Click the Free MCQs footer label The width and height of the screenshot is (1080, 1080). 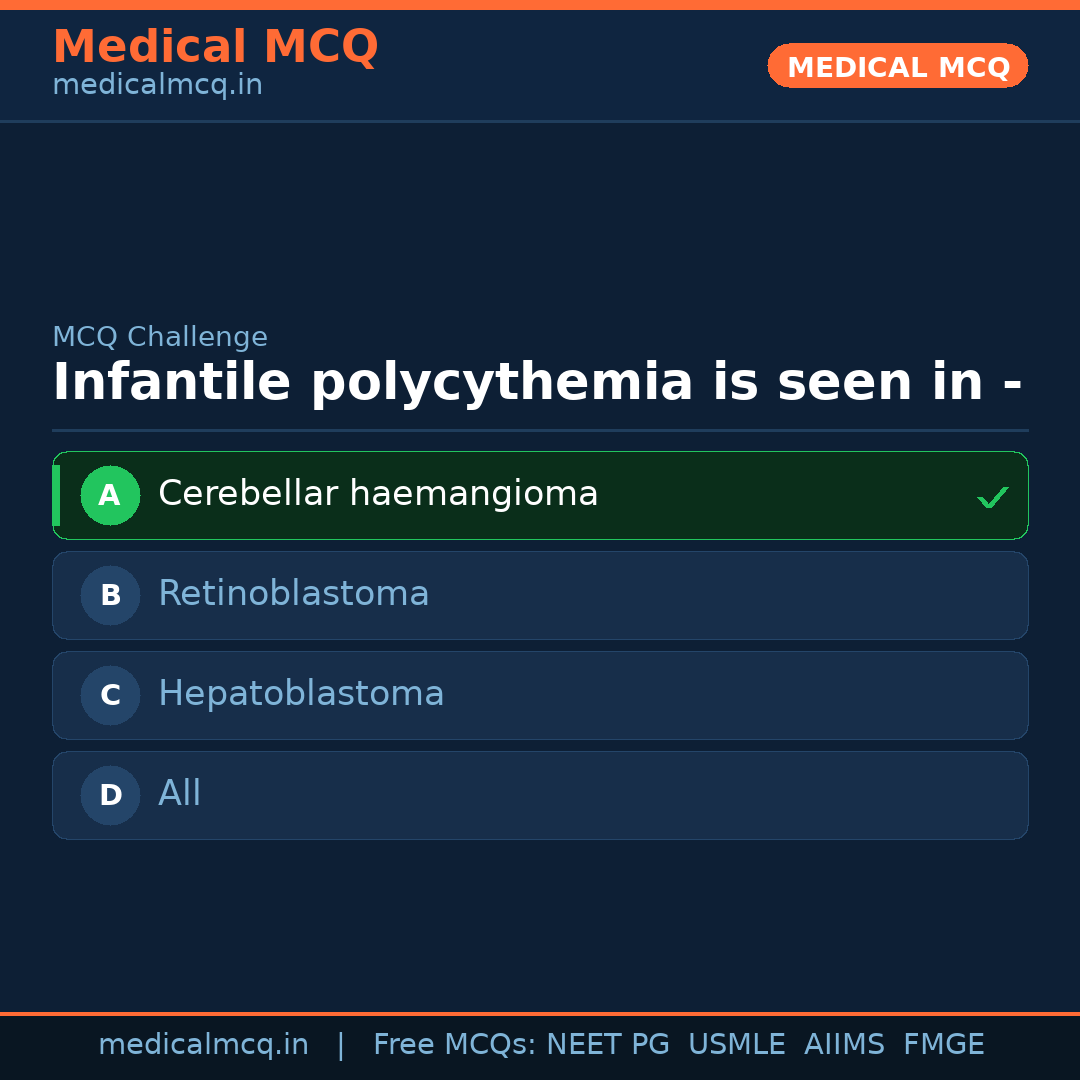(x=455, y=1045)
